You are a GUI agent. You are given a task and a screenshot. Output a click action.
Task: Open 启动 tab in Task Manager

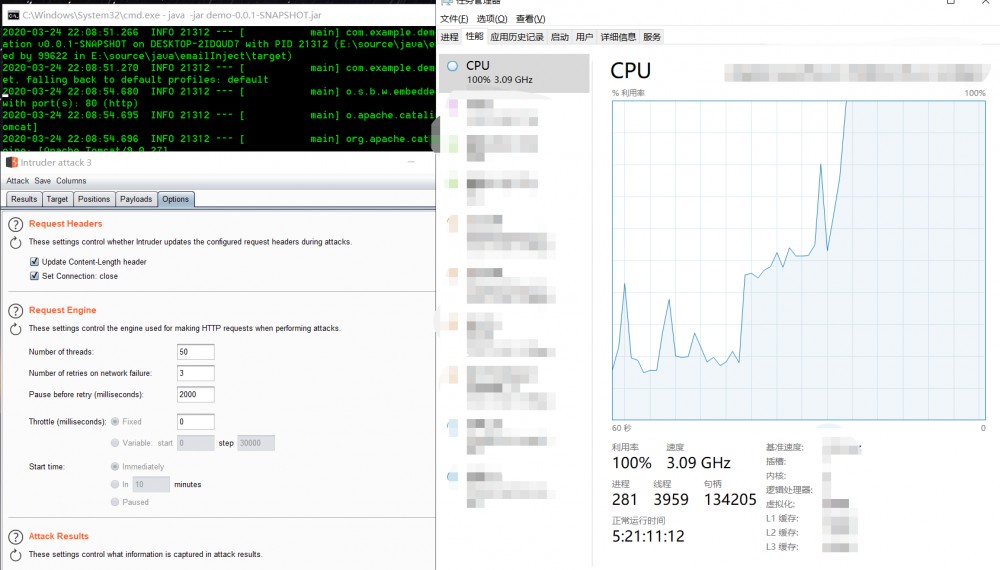(559, 37)
